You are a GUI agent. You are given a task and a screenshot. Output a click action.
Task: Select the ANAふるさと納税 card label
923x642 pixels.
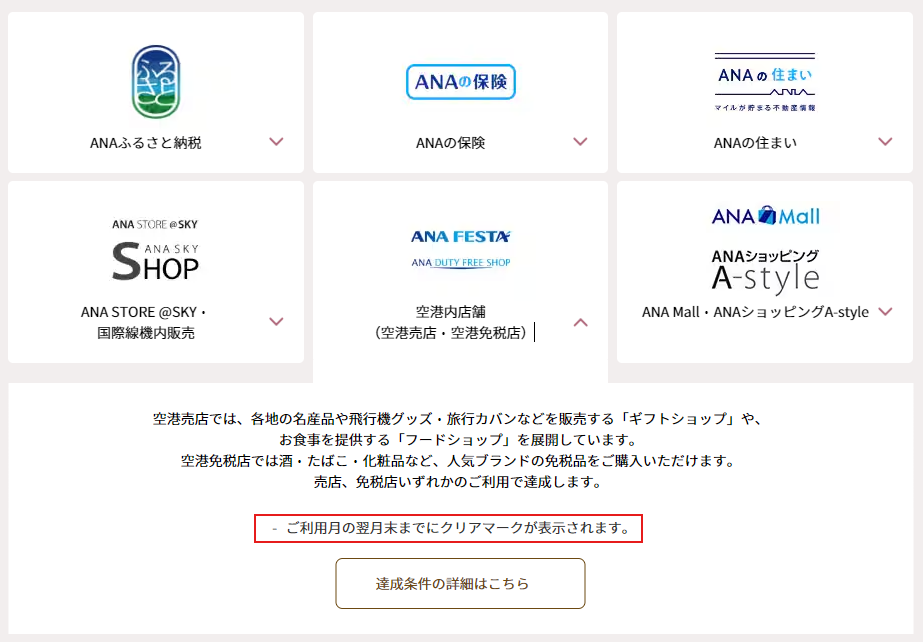coord(145,142)
